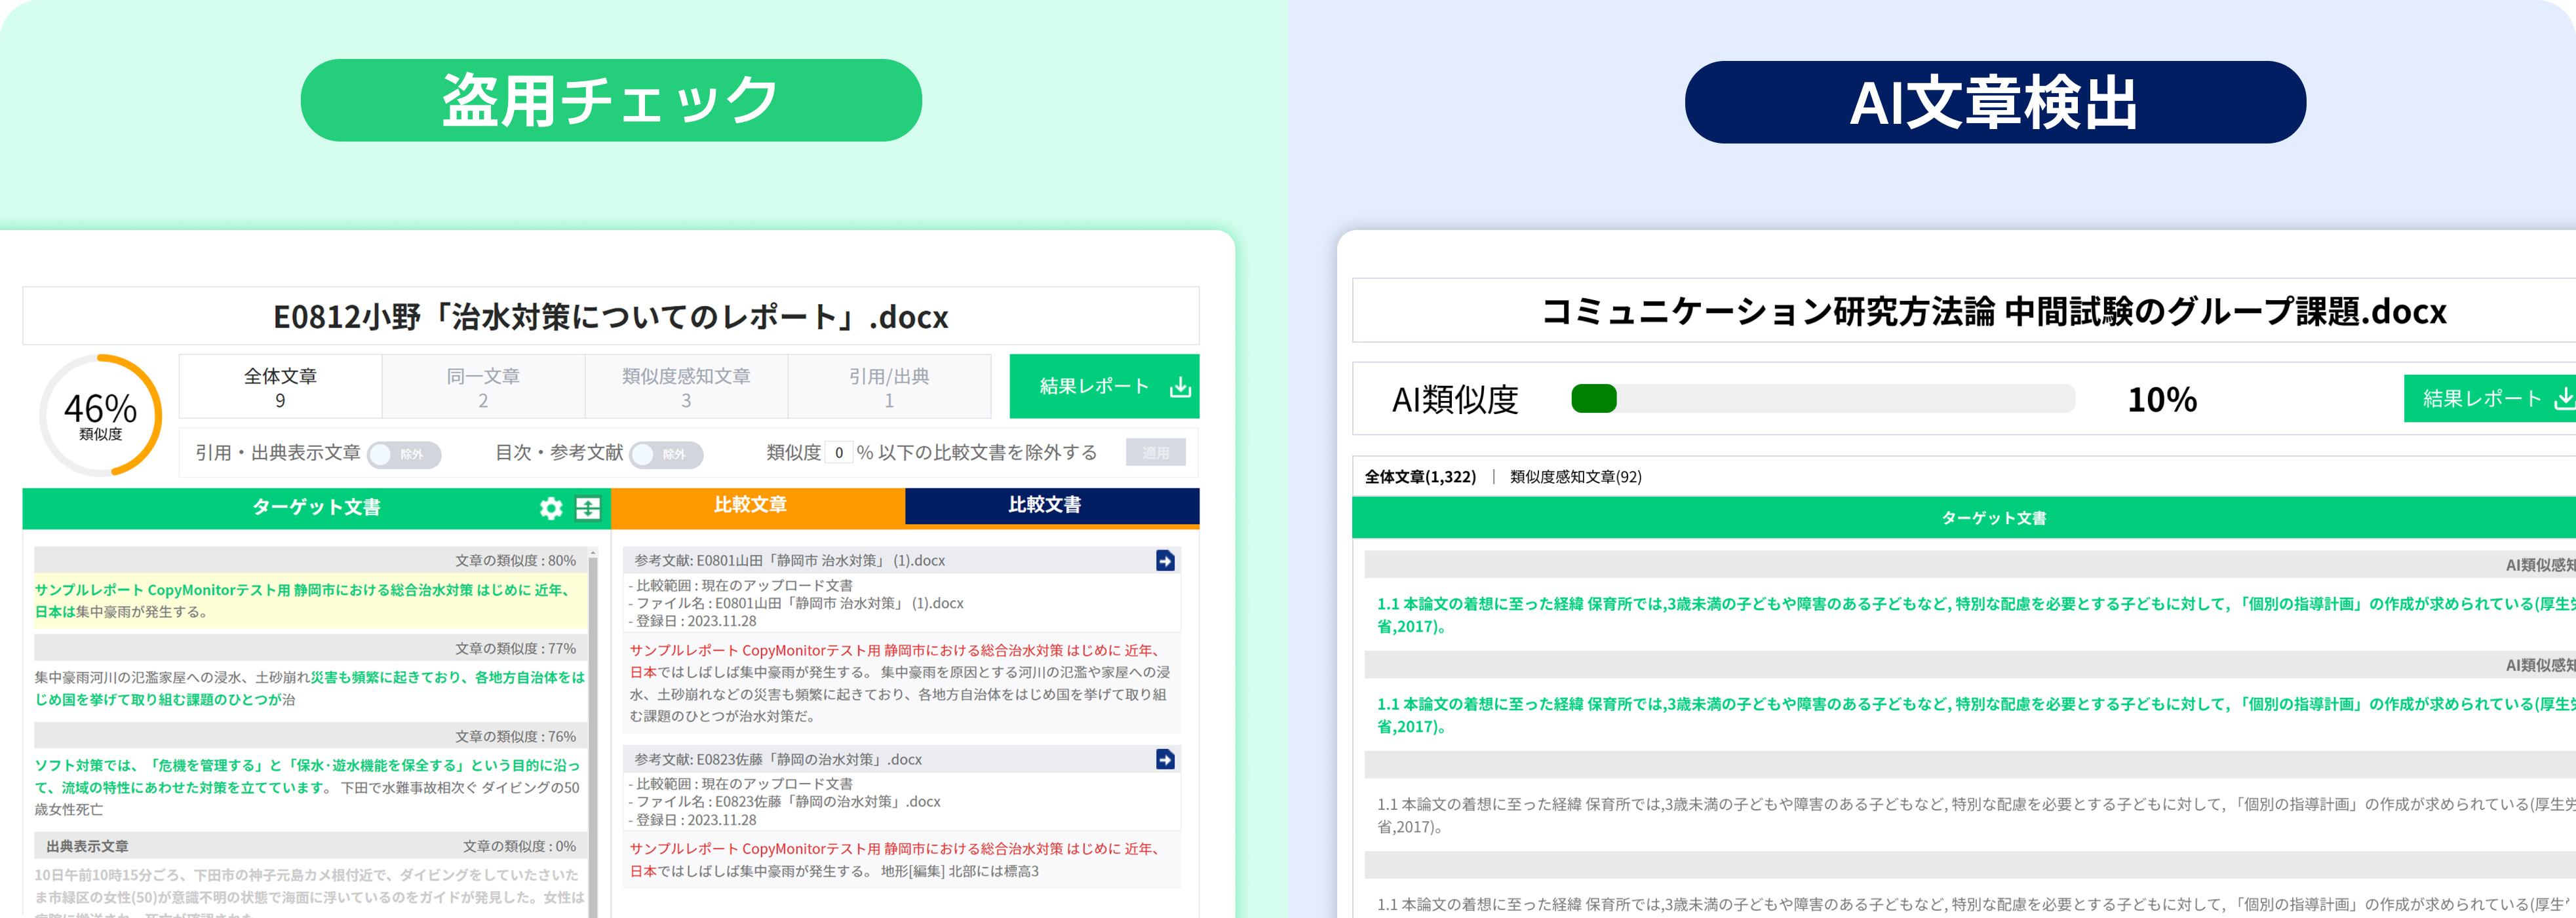This screenshot has width=2576, height=918.
Task: Open the E0801山田 reference document arrow icon
Action: pos(1165,561)
